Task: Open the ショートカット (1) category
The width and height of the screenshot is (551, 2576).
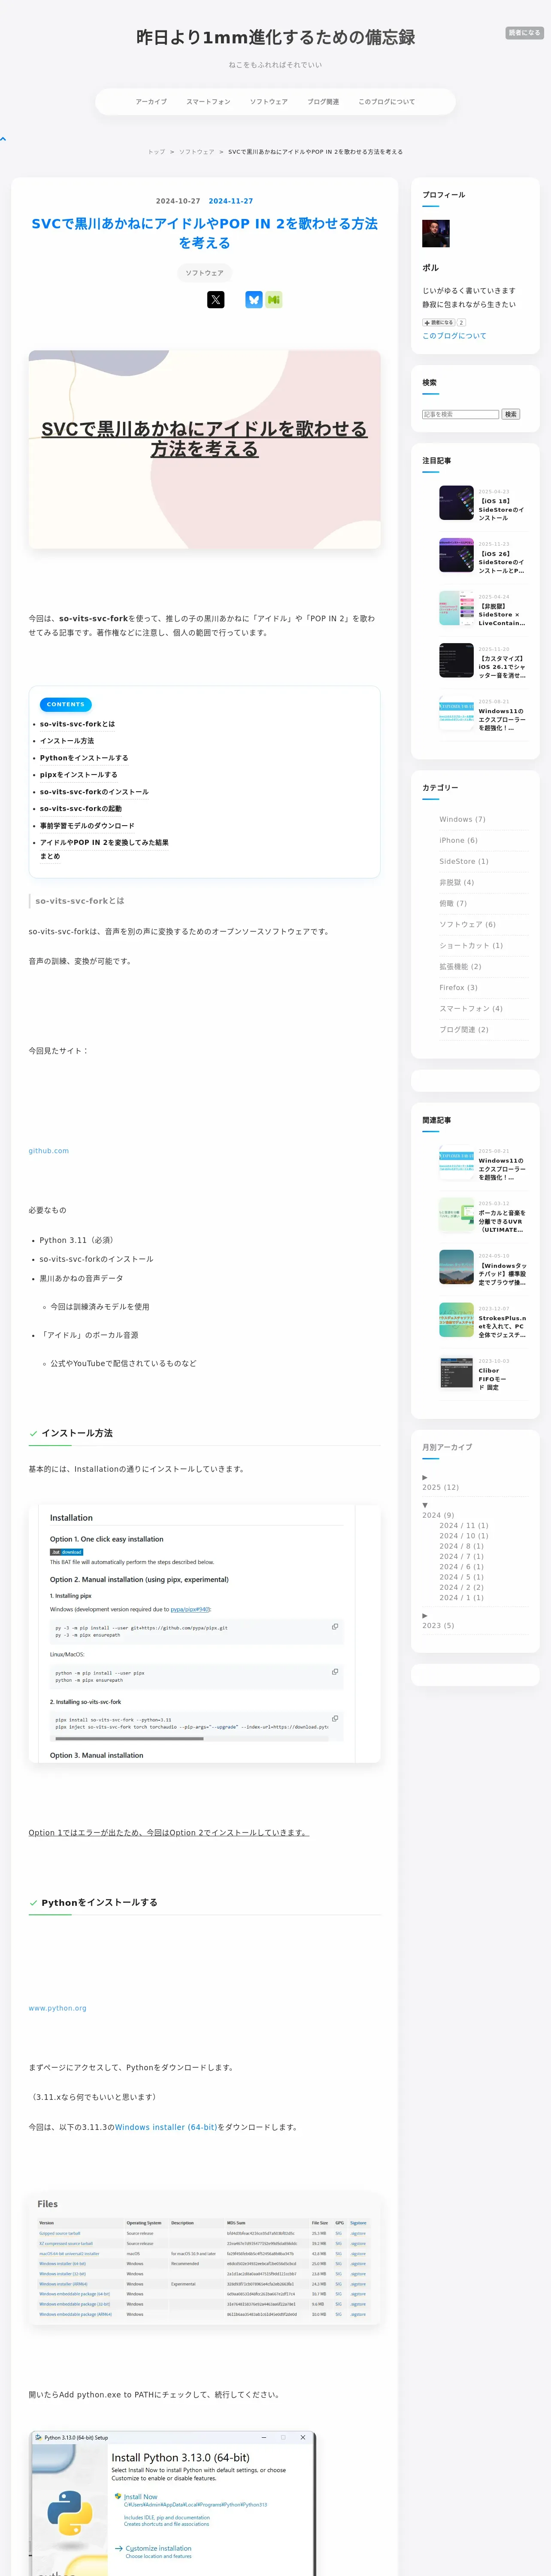Action: click(471, 945)
